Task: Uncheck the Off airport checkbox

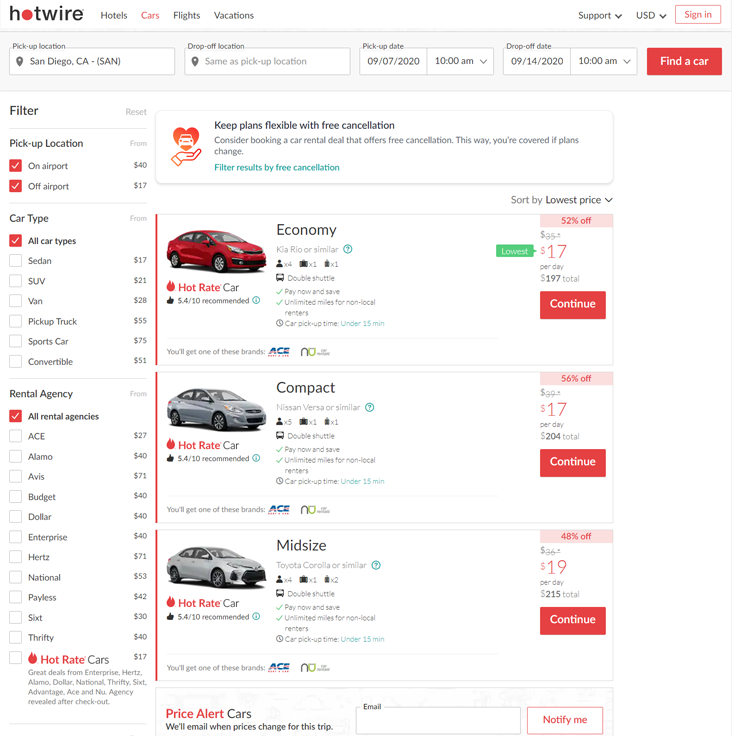Action: pyautogui.click(x=15, y=186)
